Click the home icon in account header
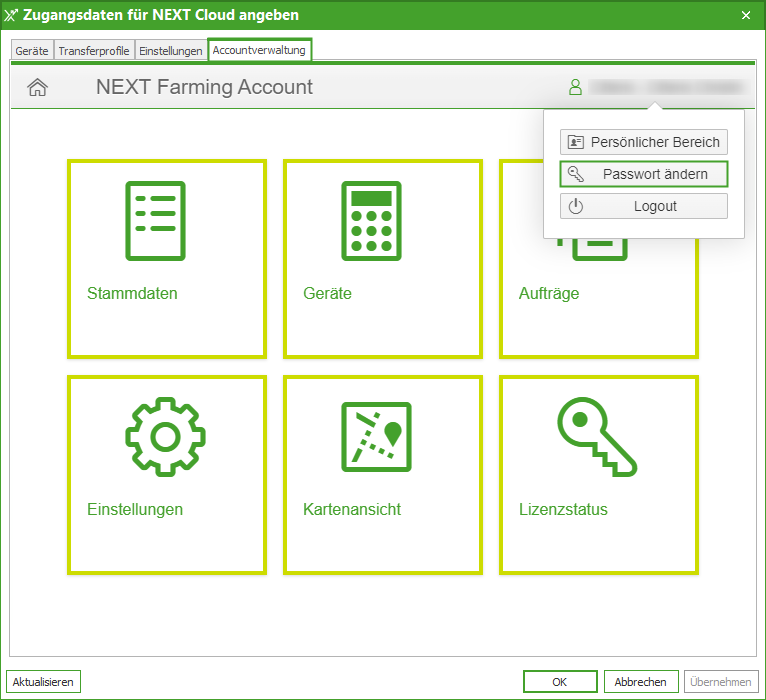This screenshot has width=766, height=700. pos(37,87)
